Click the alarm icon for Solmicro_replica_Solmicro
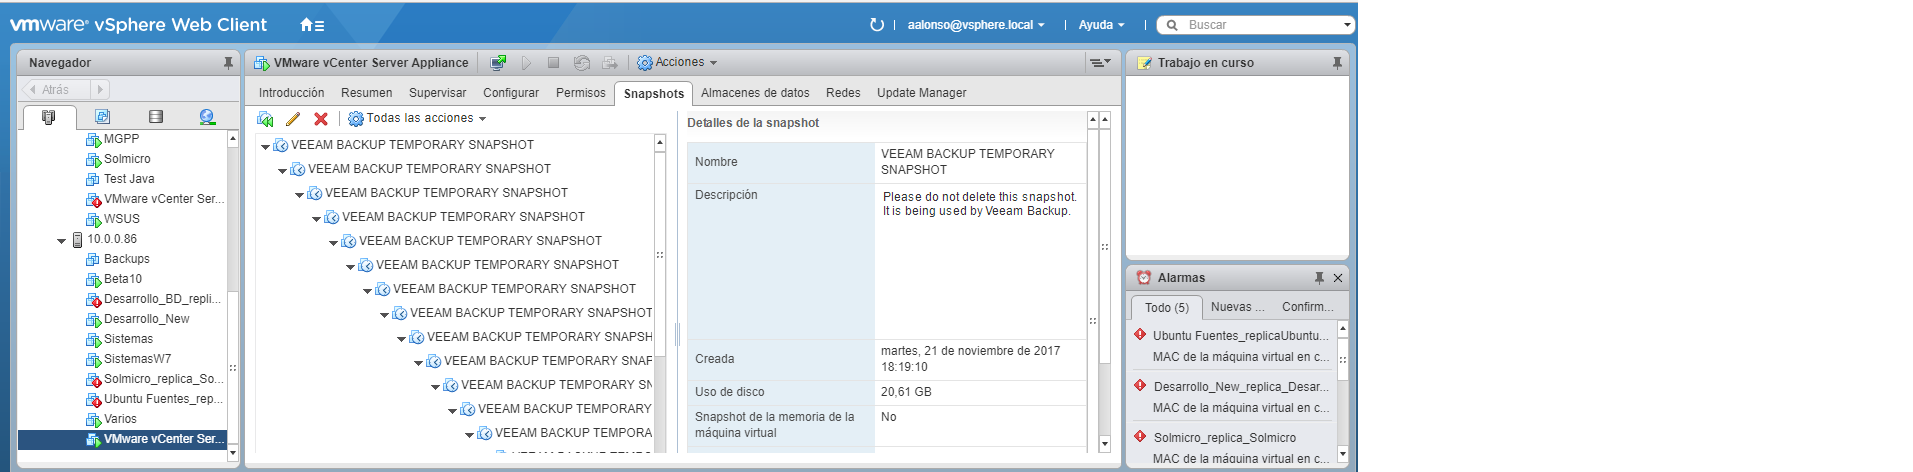Image resolution: width=1913 pixels, height=472 pixels. (x=1140, y=436)
